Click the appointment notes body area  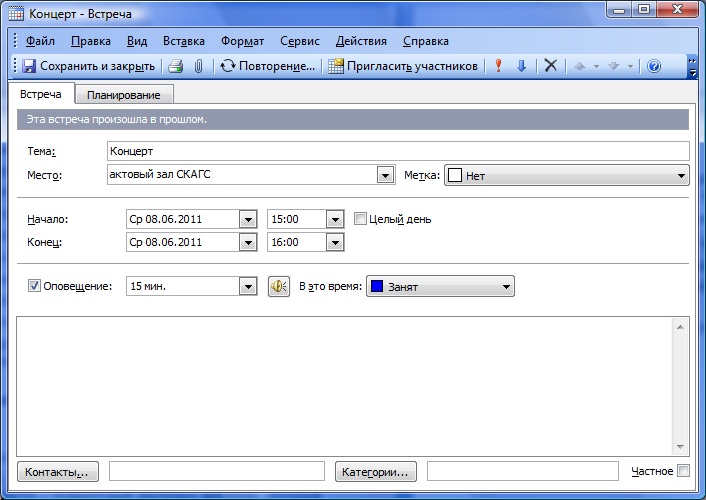click(344, 386)
